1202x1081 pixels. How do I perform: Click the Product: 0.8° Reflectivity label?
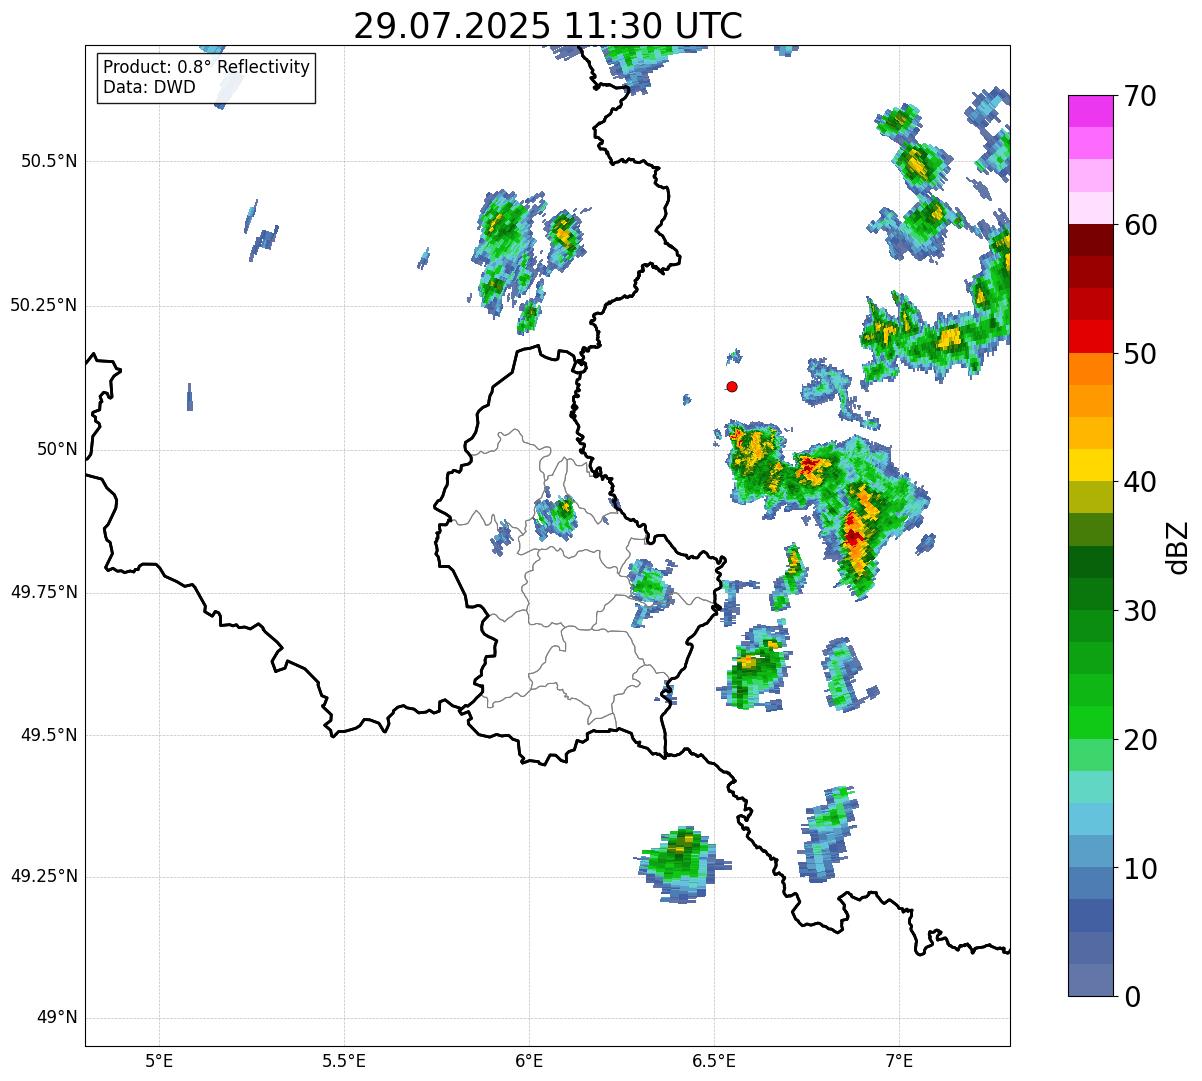click(x=207, y=68)
